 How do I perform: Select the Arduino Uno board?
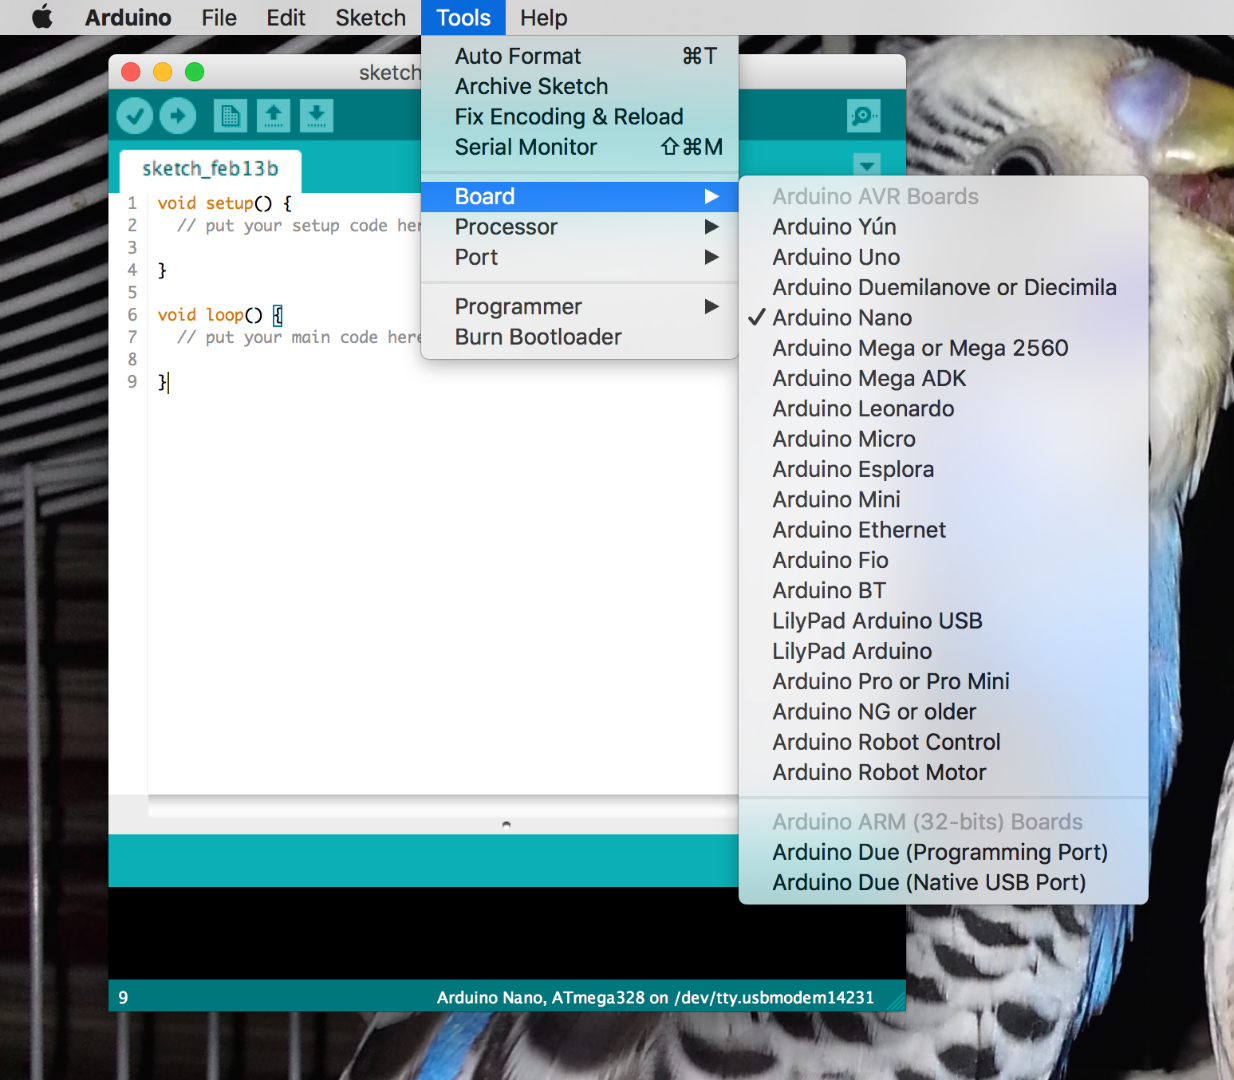pos(835,257)
